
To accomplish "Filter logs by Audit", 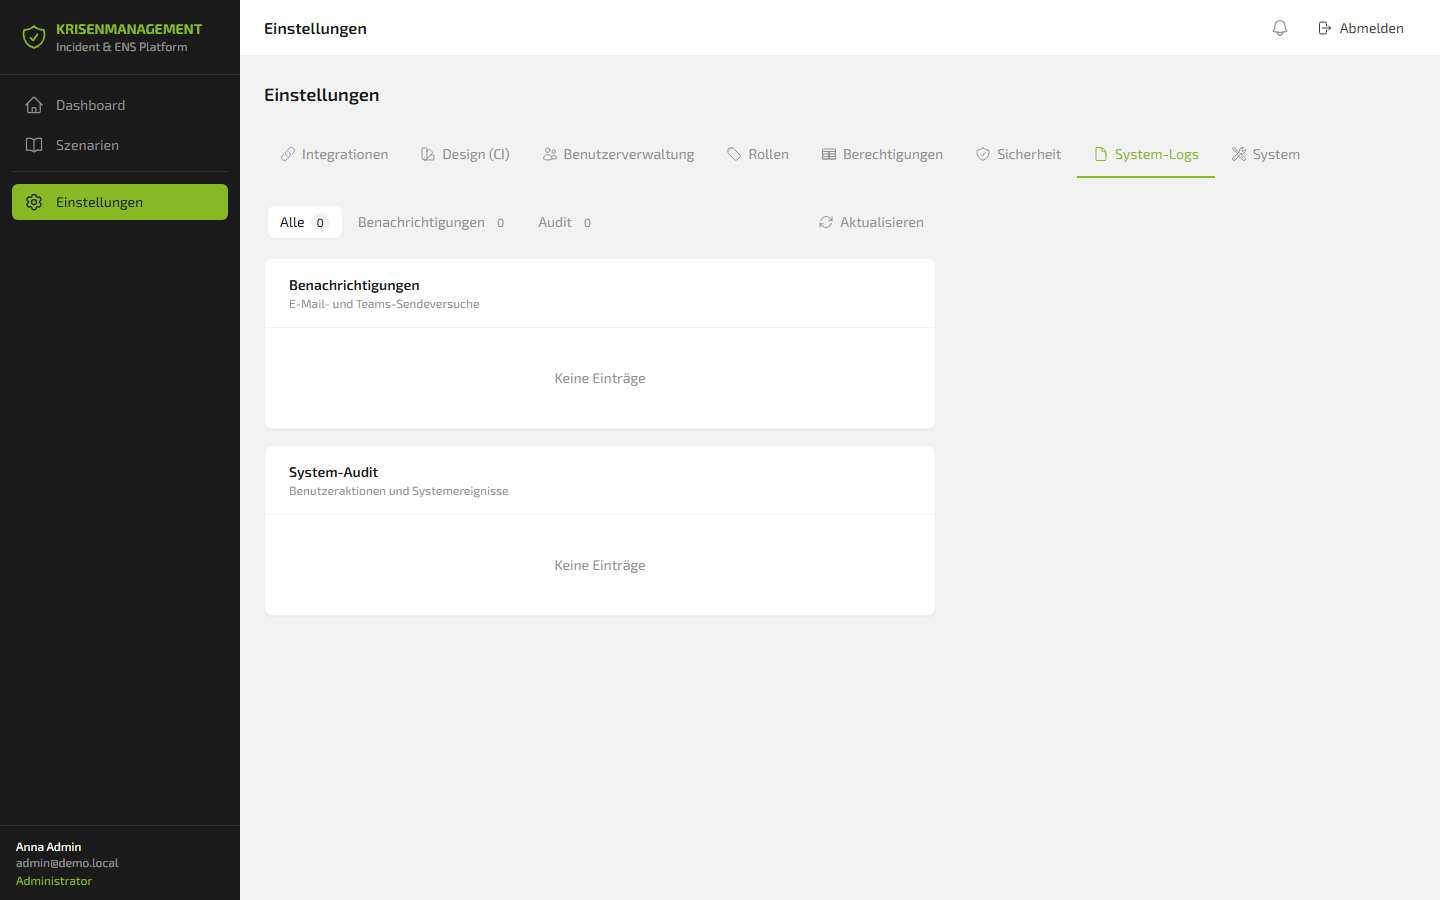I will [x=567, y=222].
